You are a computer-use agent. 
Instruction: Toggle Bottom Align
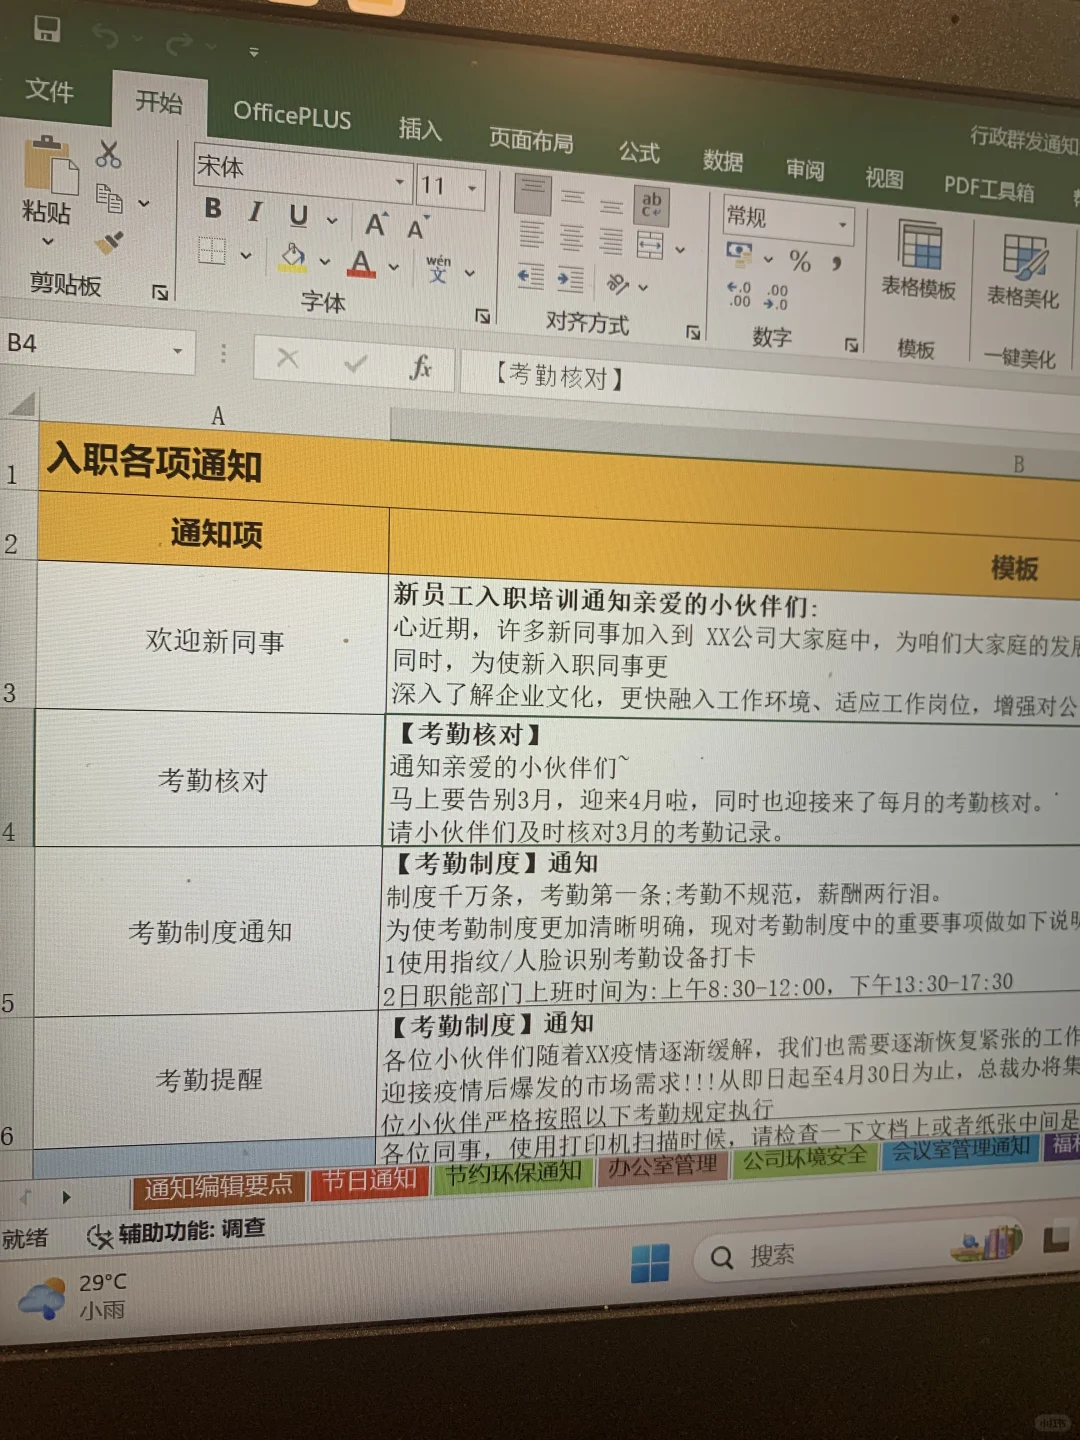(x=611, y=206)
